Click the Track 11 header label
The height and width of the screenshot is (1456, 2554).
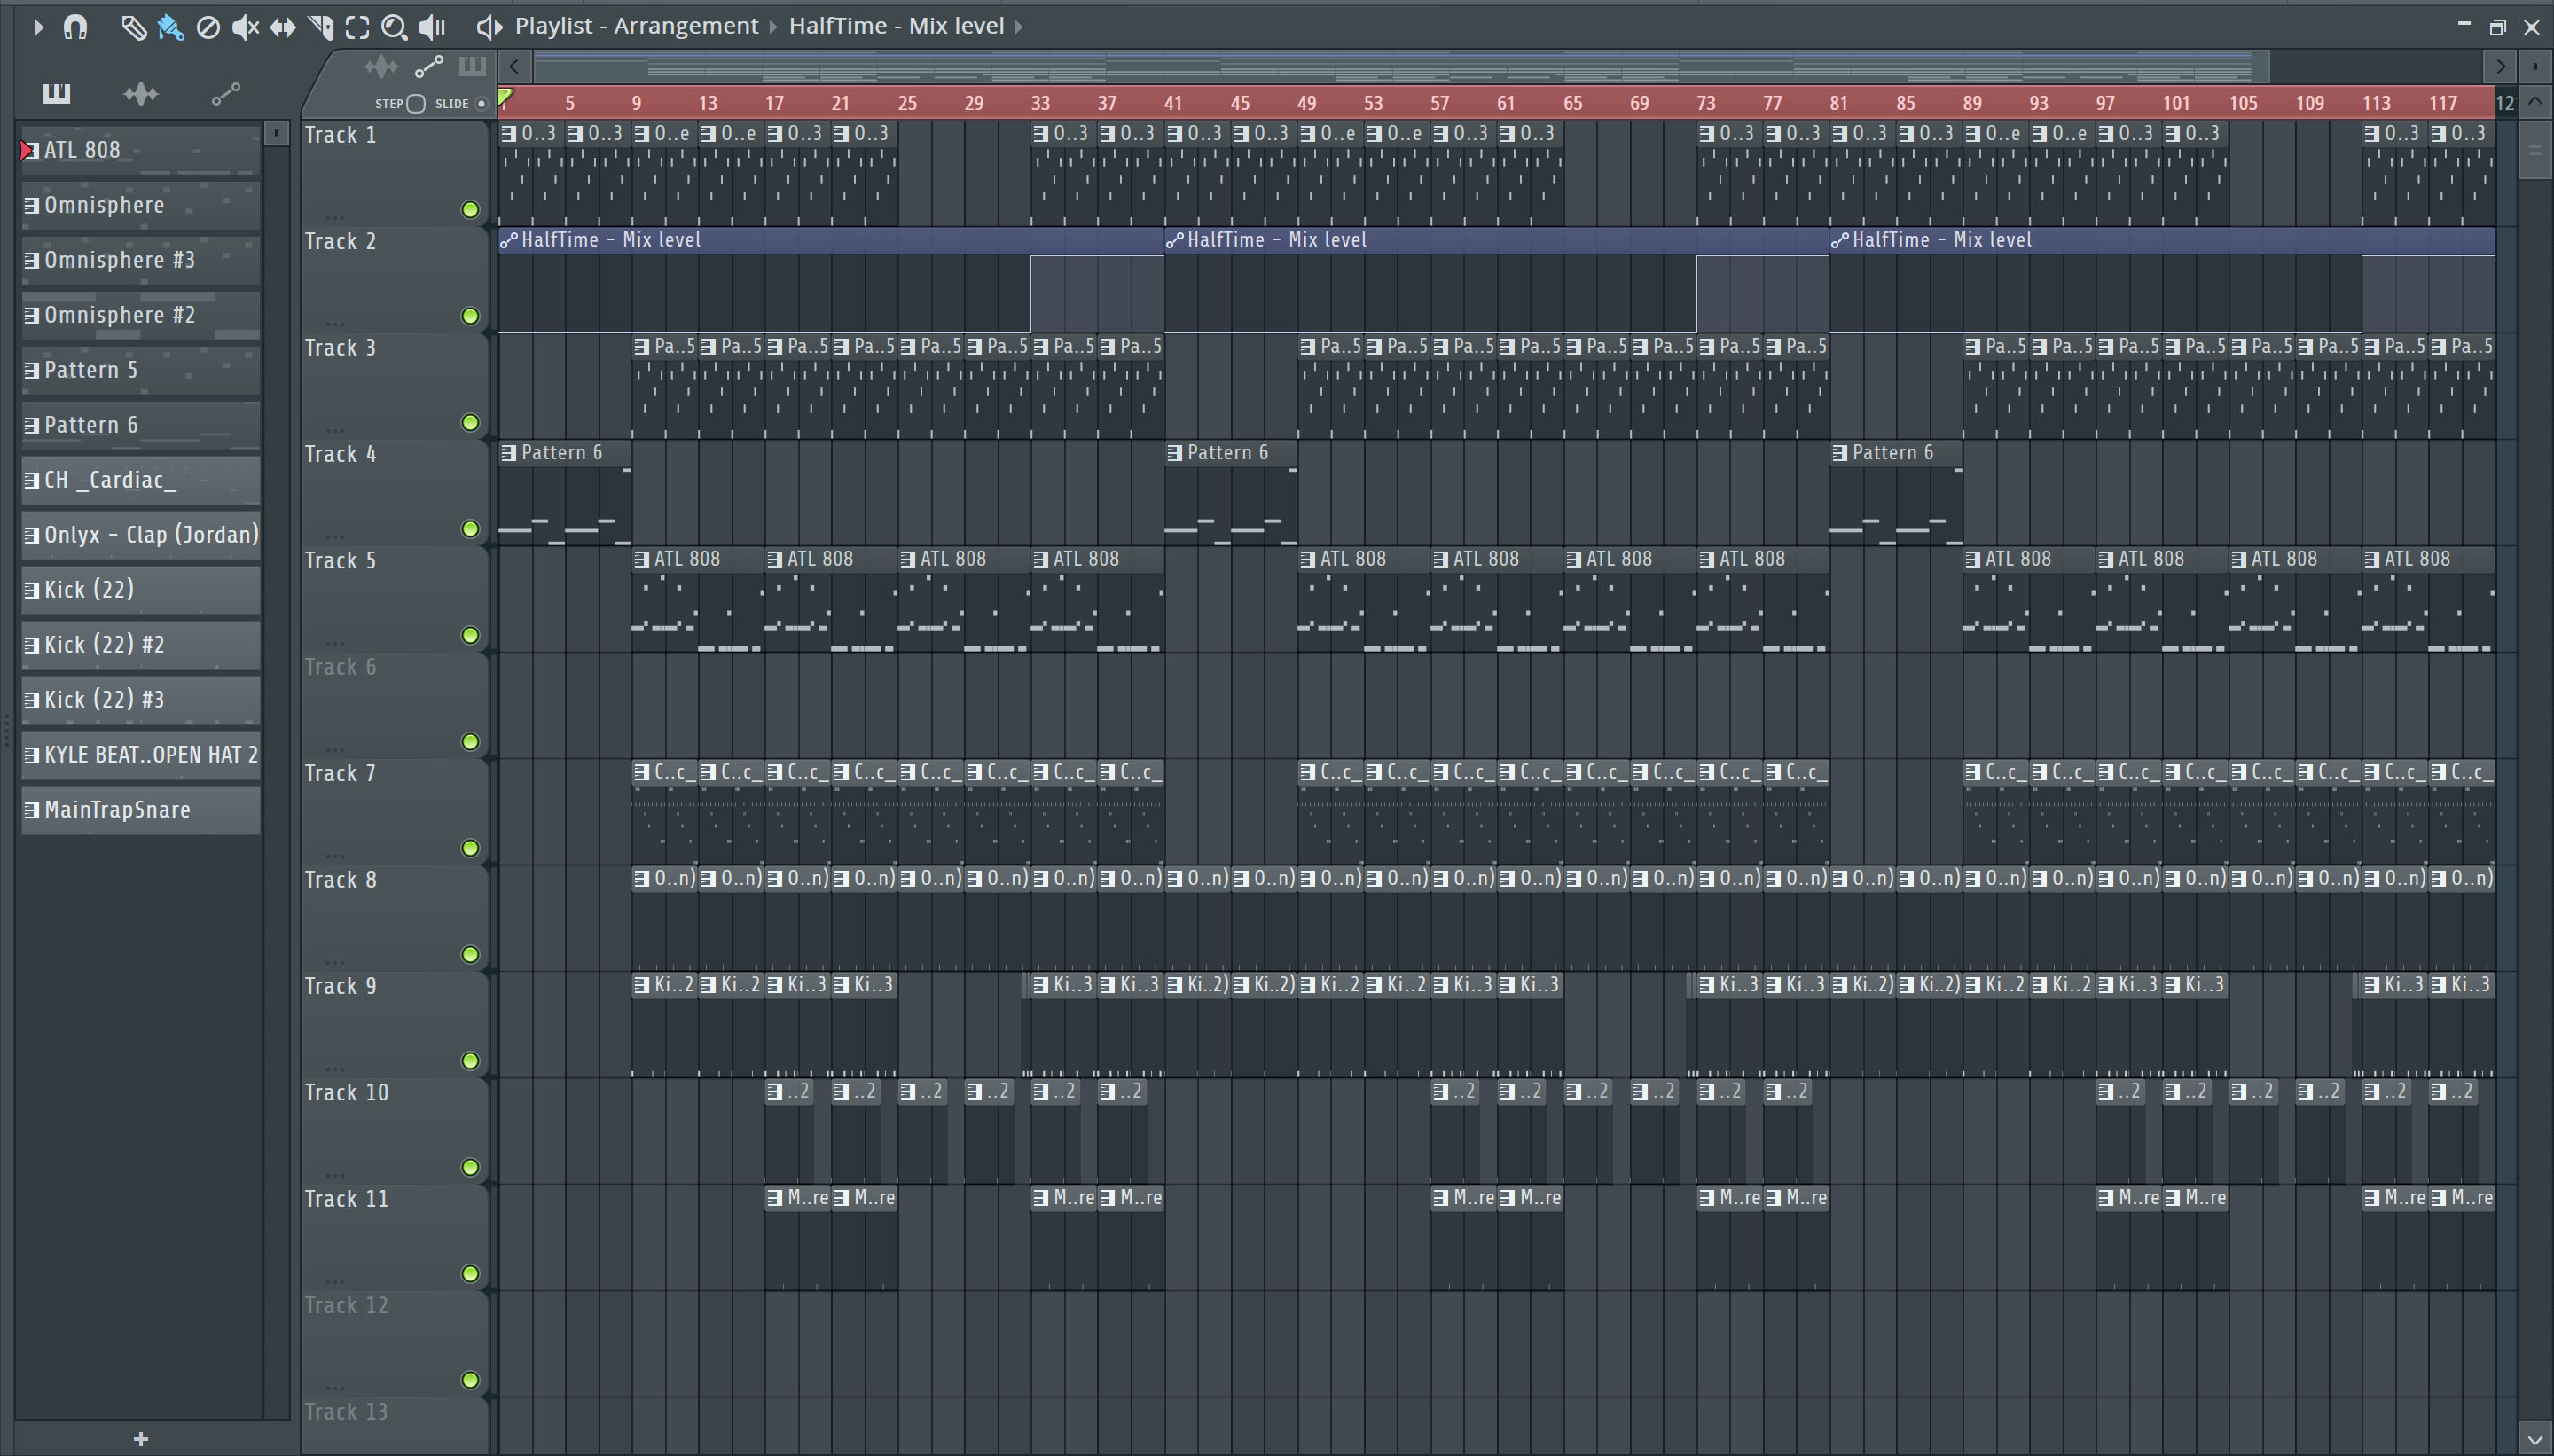[346, 1199]
